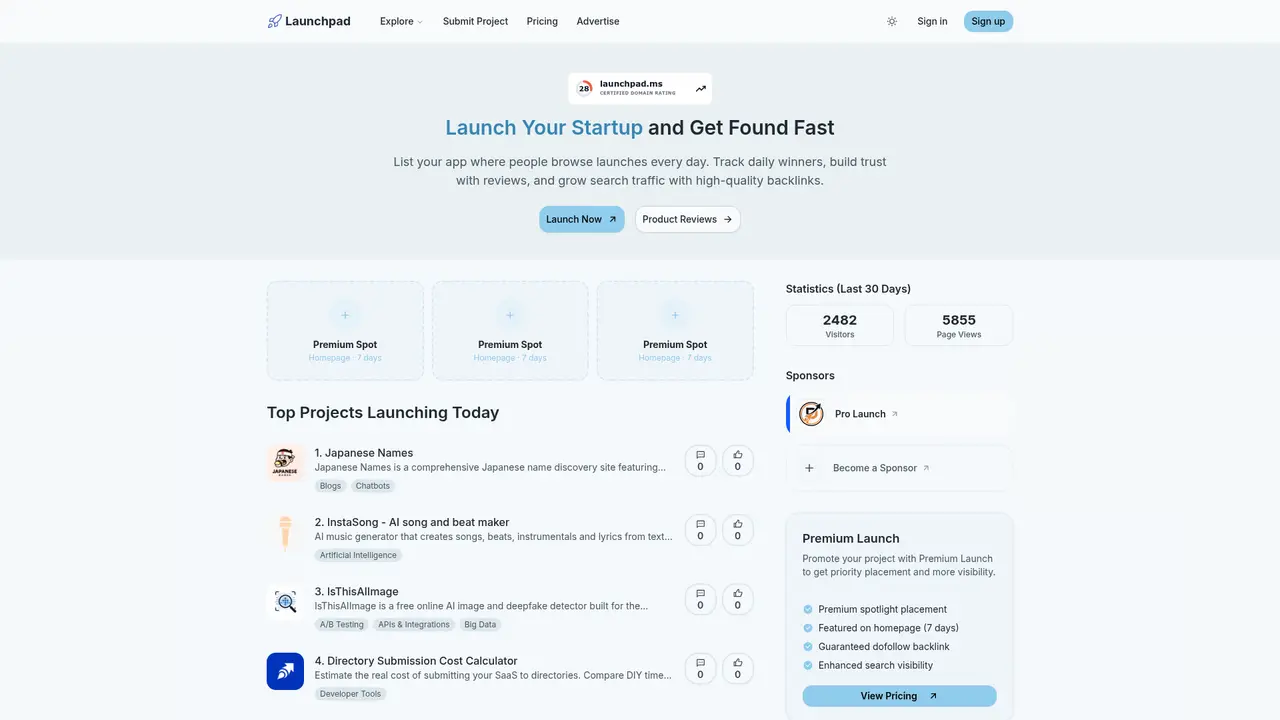Click the Pro Launch sponsor name

860,414
